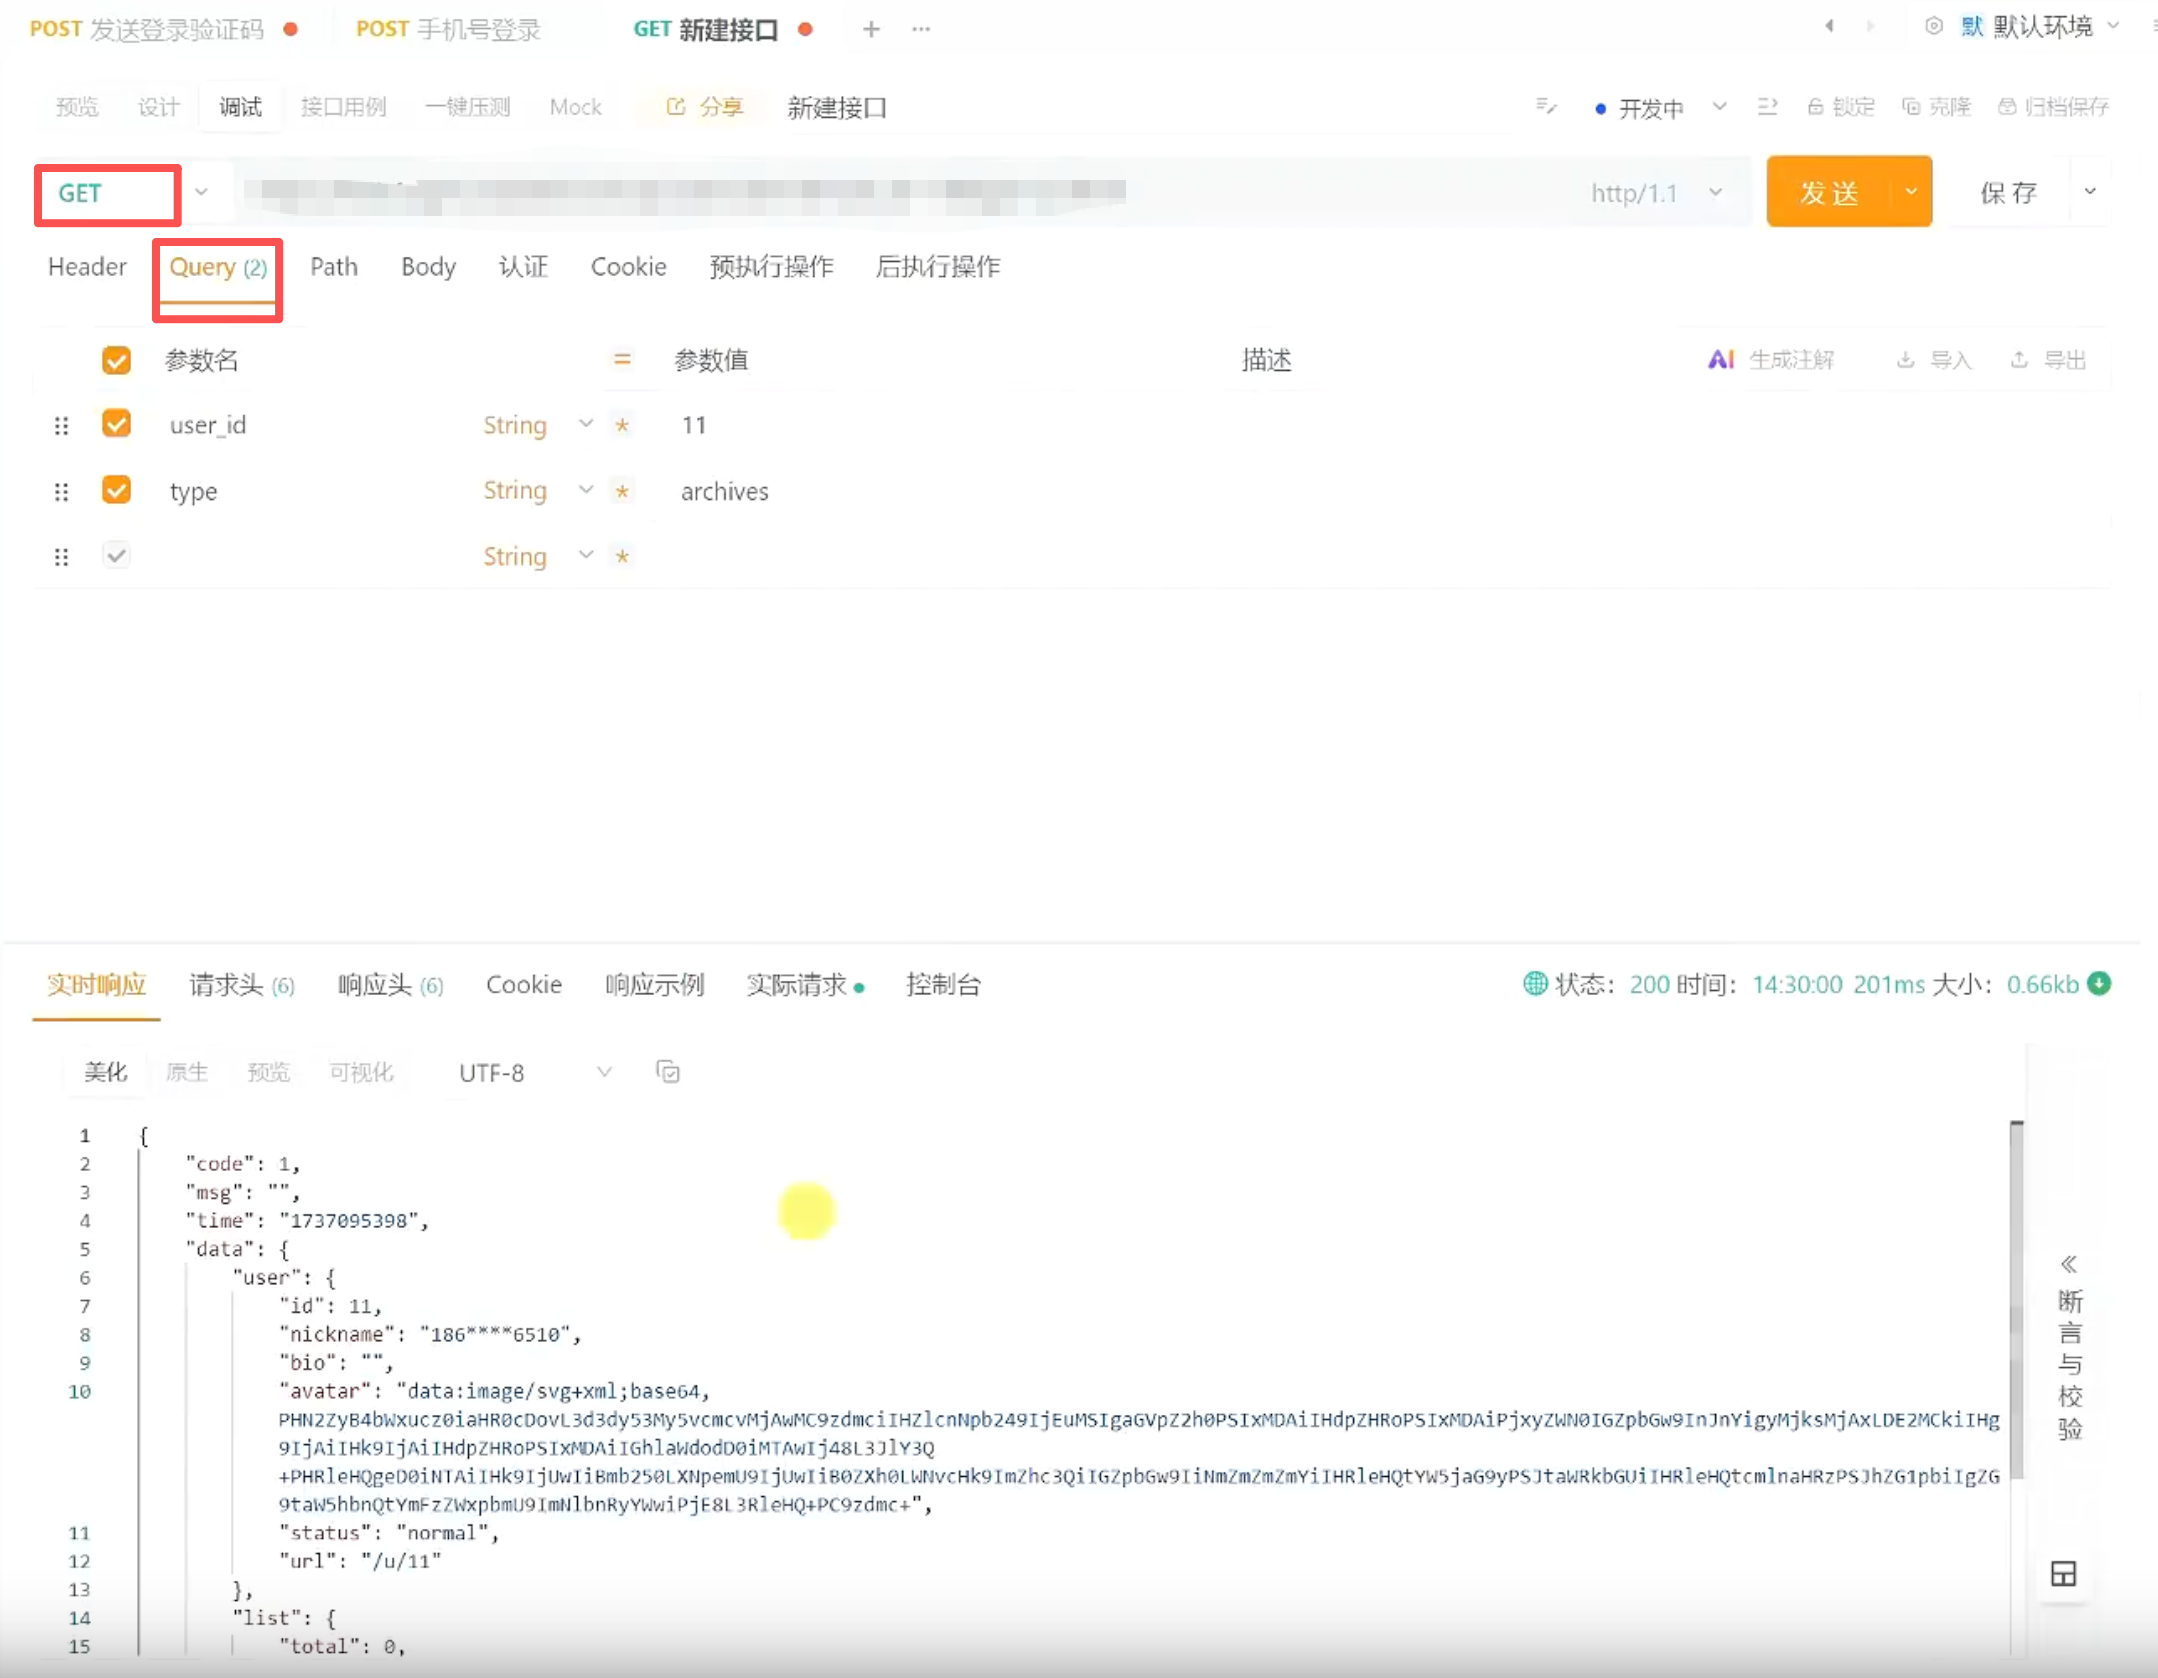Image resolution: width=2158 pixels, height=1678 pixels.
Task: Click the AI generate comments icon
Action: click(x=1720, y=360)
